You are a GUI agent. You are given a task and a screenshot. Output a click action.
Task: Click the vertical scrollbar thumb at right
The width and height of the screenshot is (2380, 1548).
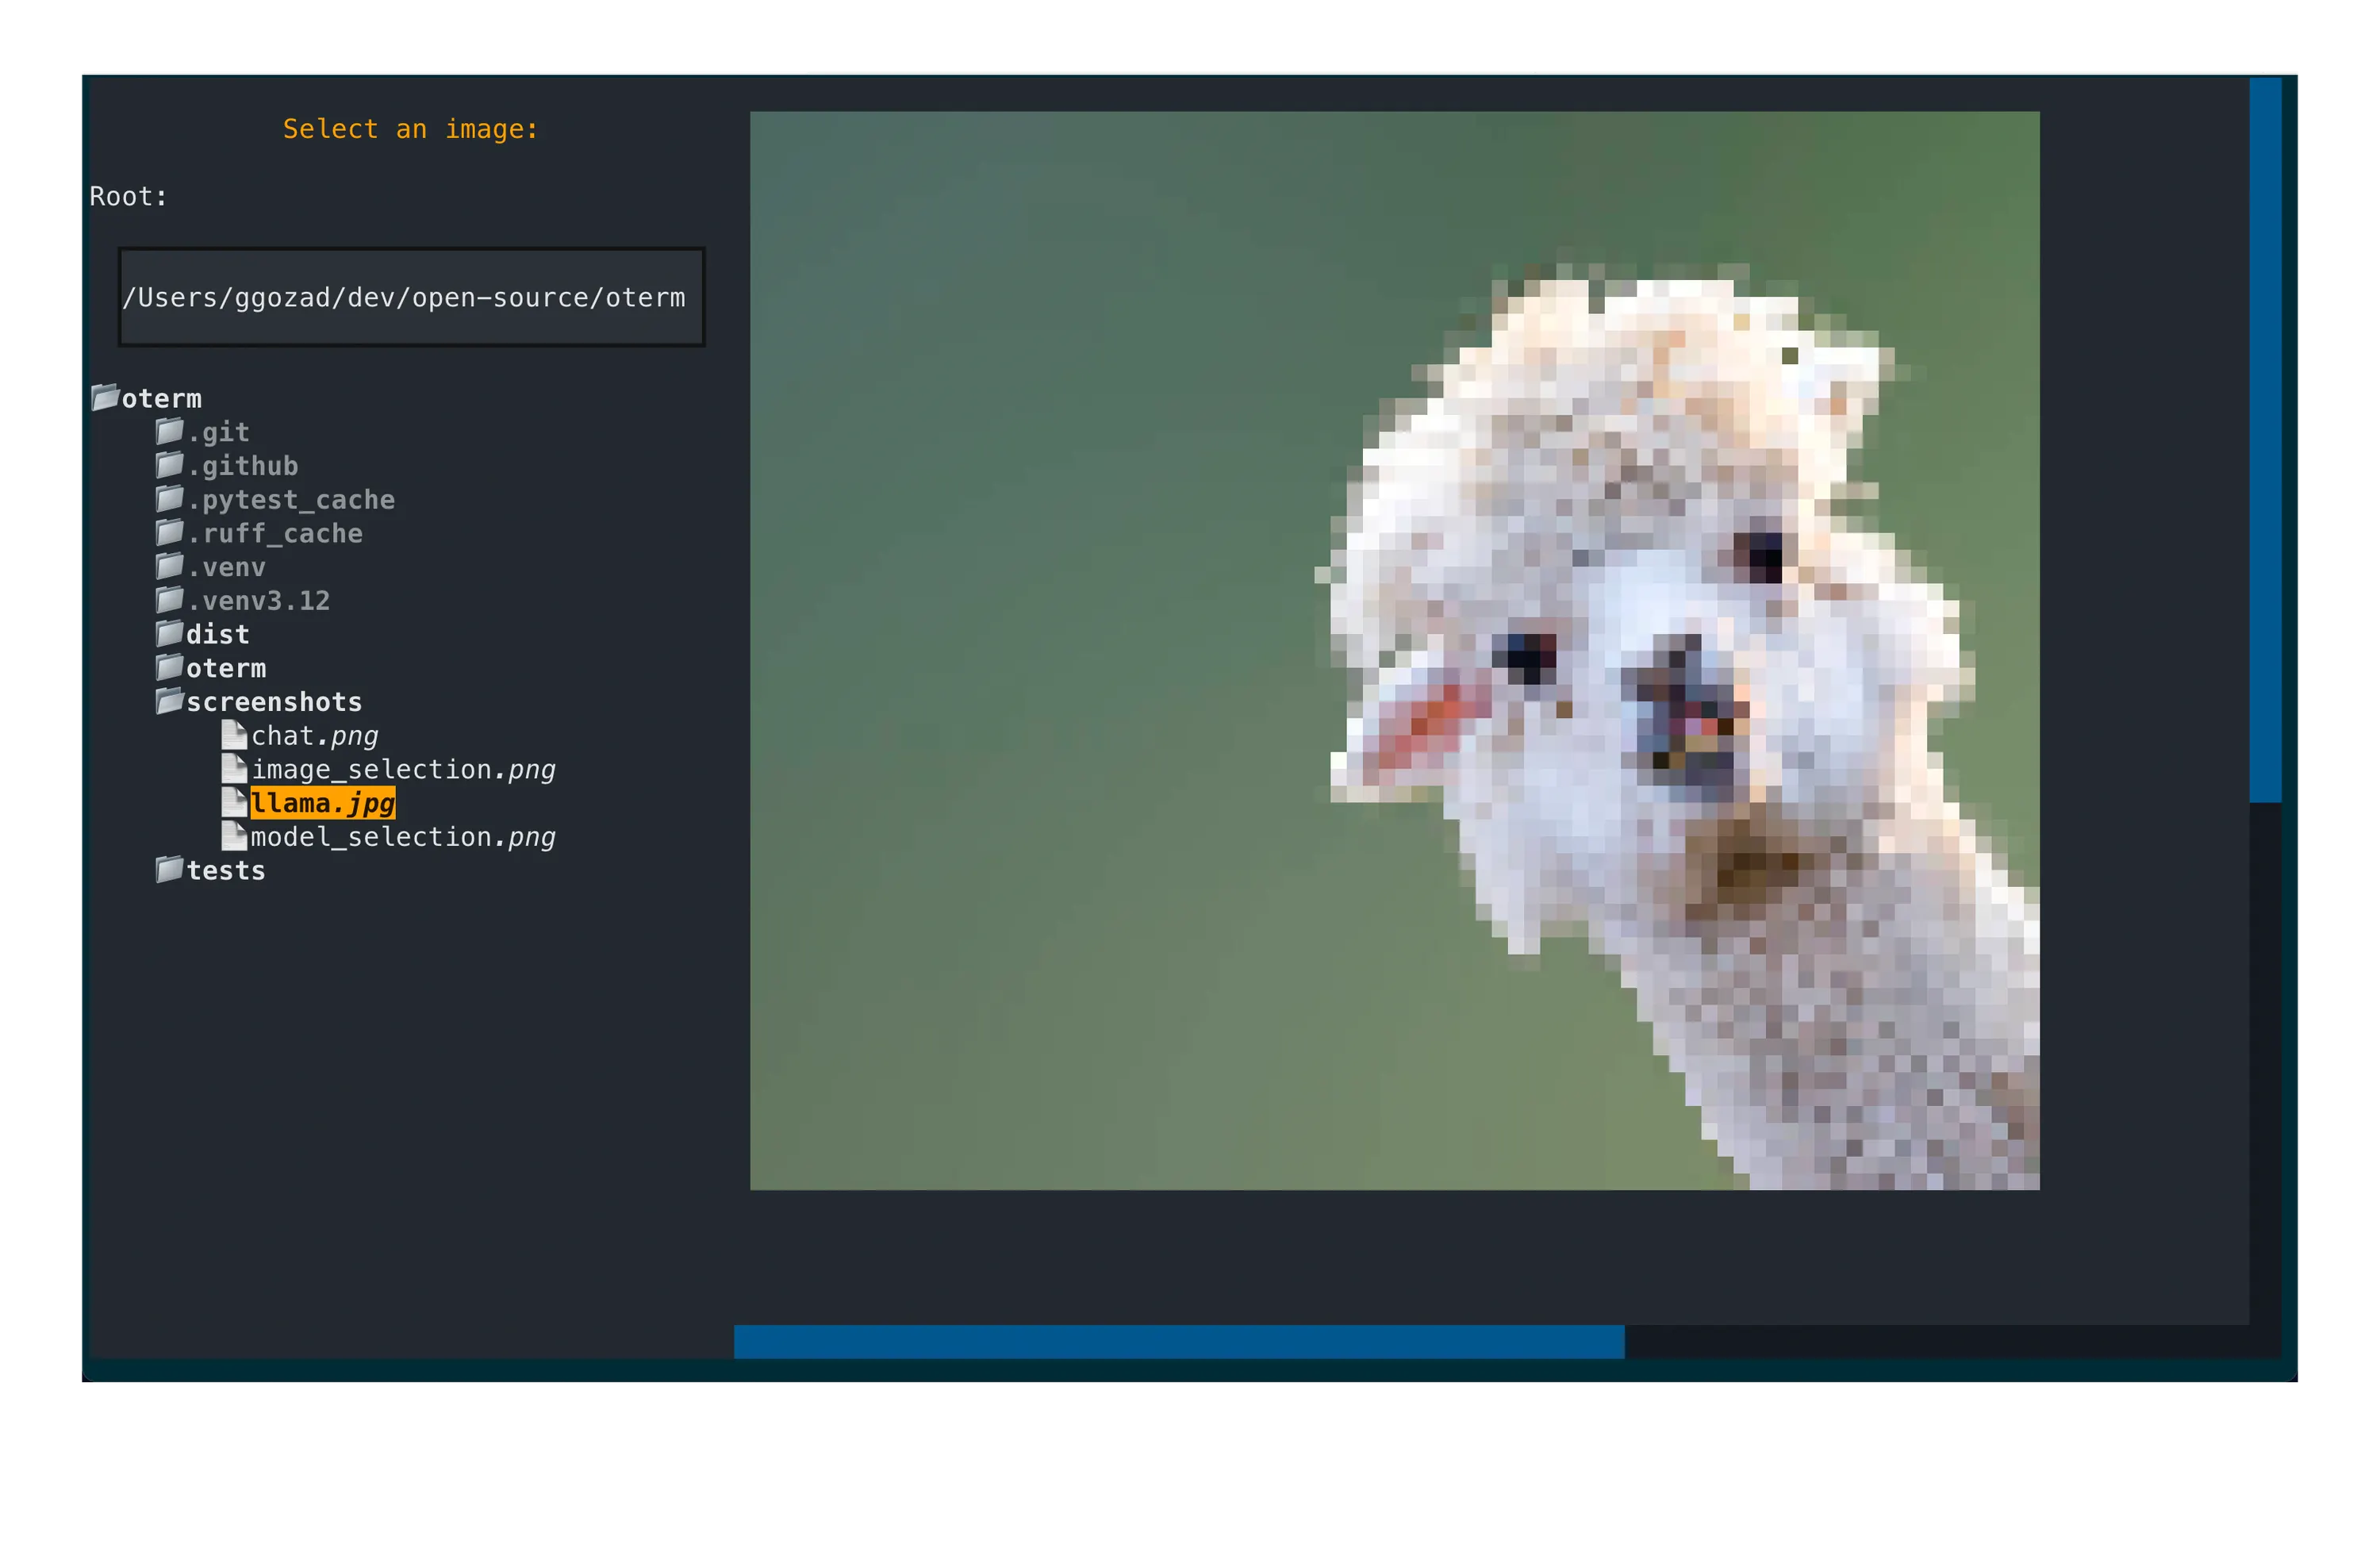coord(2265,440)
